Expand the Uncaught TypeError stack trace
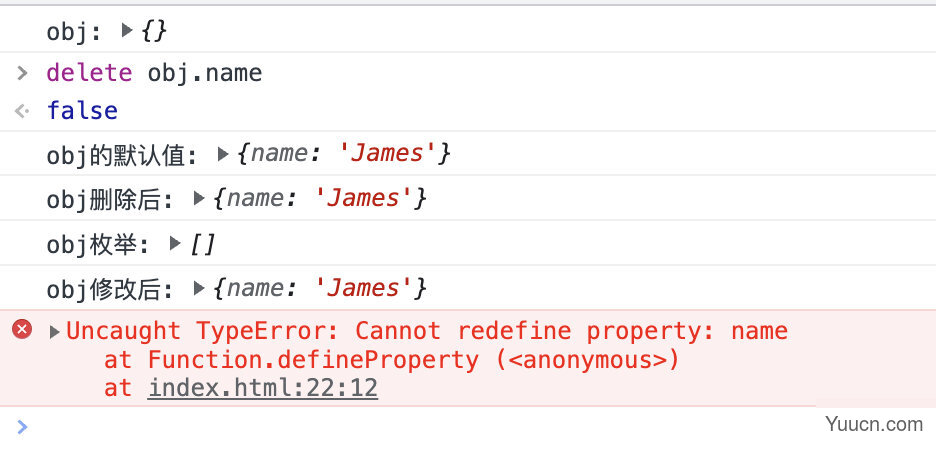Viewport: 936px width, 454px height. click(55, 332)
